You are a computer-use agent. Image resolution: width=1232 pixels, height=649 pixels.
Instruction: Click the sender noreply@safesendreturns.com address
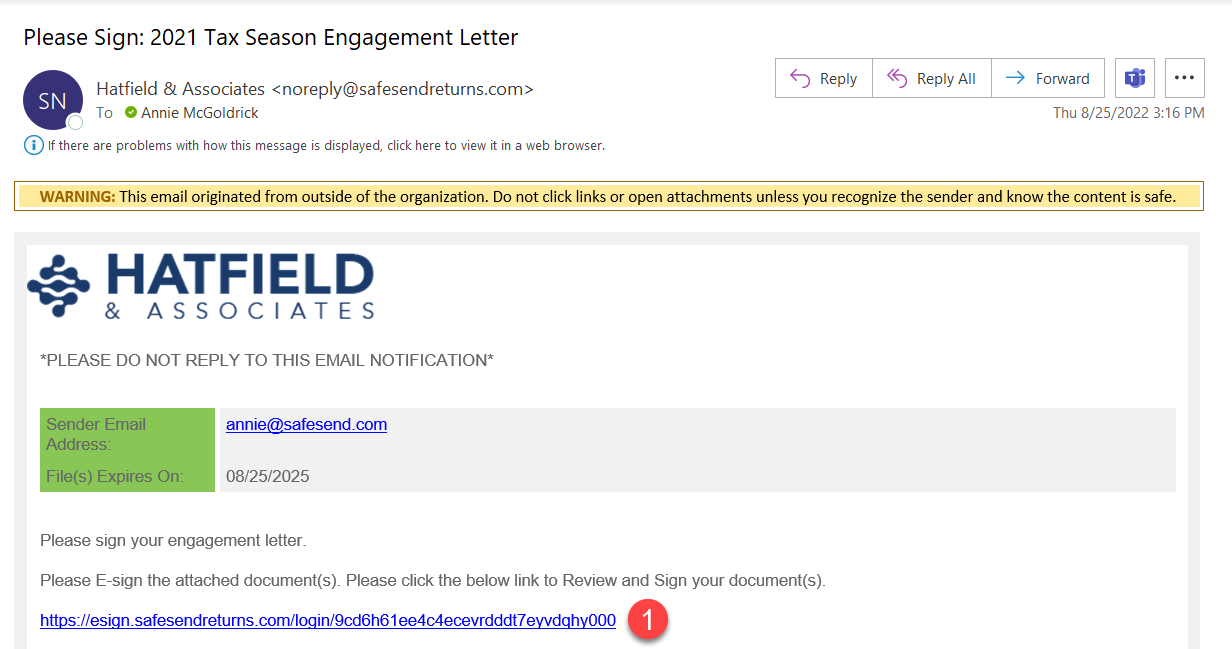tap(402, 89)
